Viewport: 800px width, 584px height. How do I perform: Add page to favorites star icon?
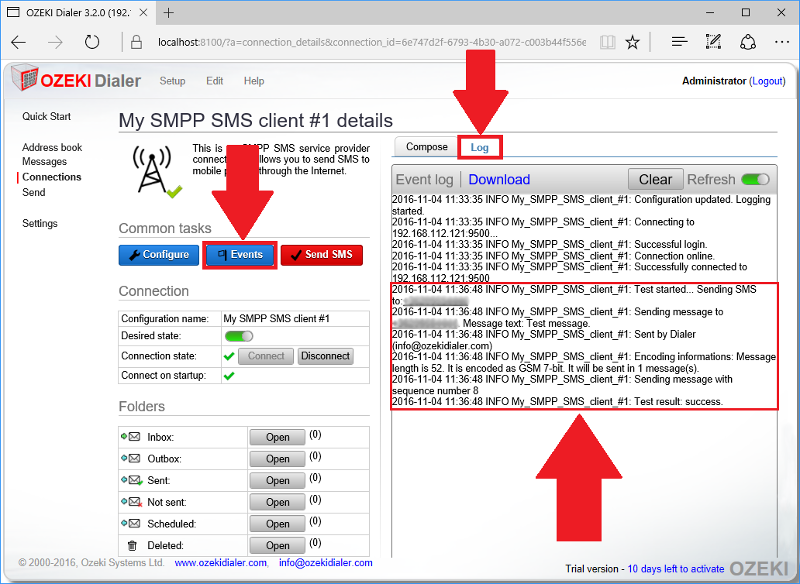pyautogui.click(x=632, y=43)
